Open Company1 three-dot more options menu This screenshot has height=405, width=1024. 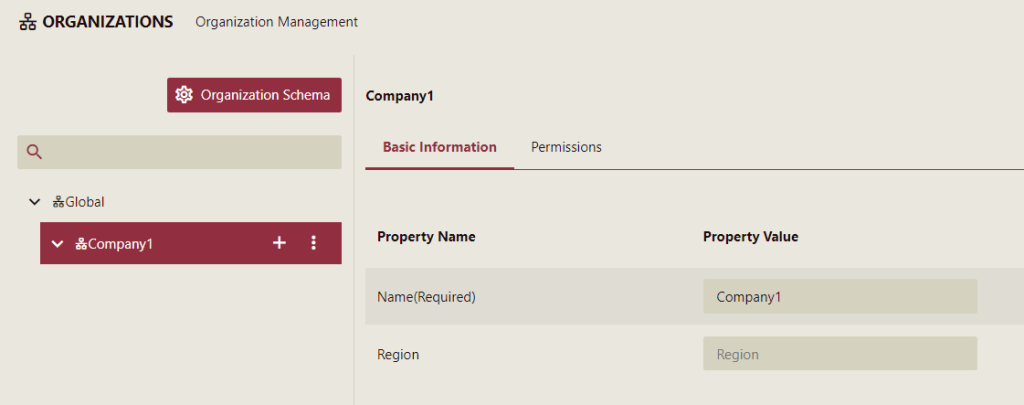[313, 243]
